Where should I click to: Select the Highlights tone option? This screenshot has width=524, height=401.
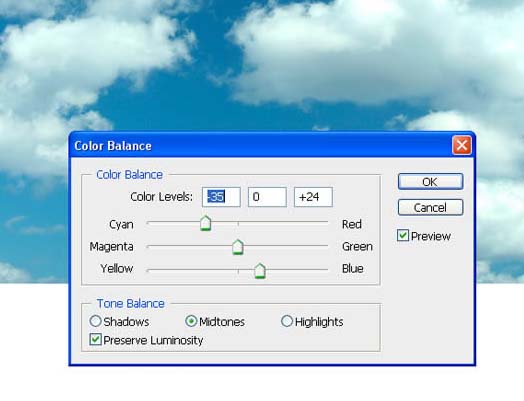pos(287,321)
